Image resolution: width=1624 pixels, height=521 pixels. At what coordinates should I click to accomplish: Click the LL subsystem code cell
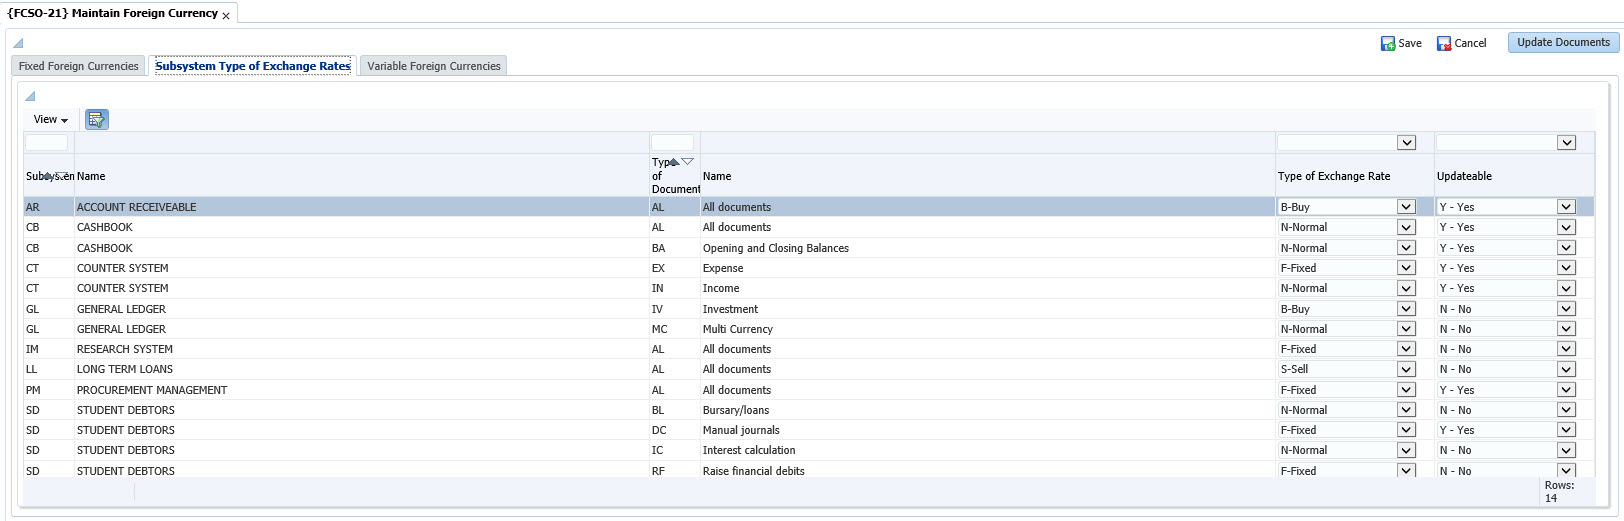[x=49, y=369]
